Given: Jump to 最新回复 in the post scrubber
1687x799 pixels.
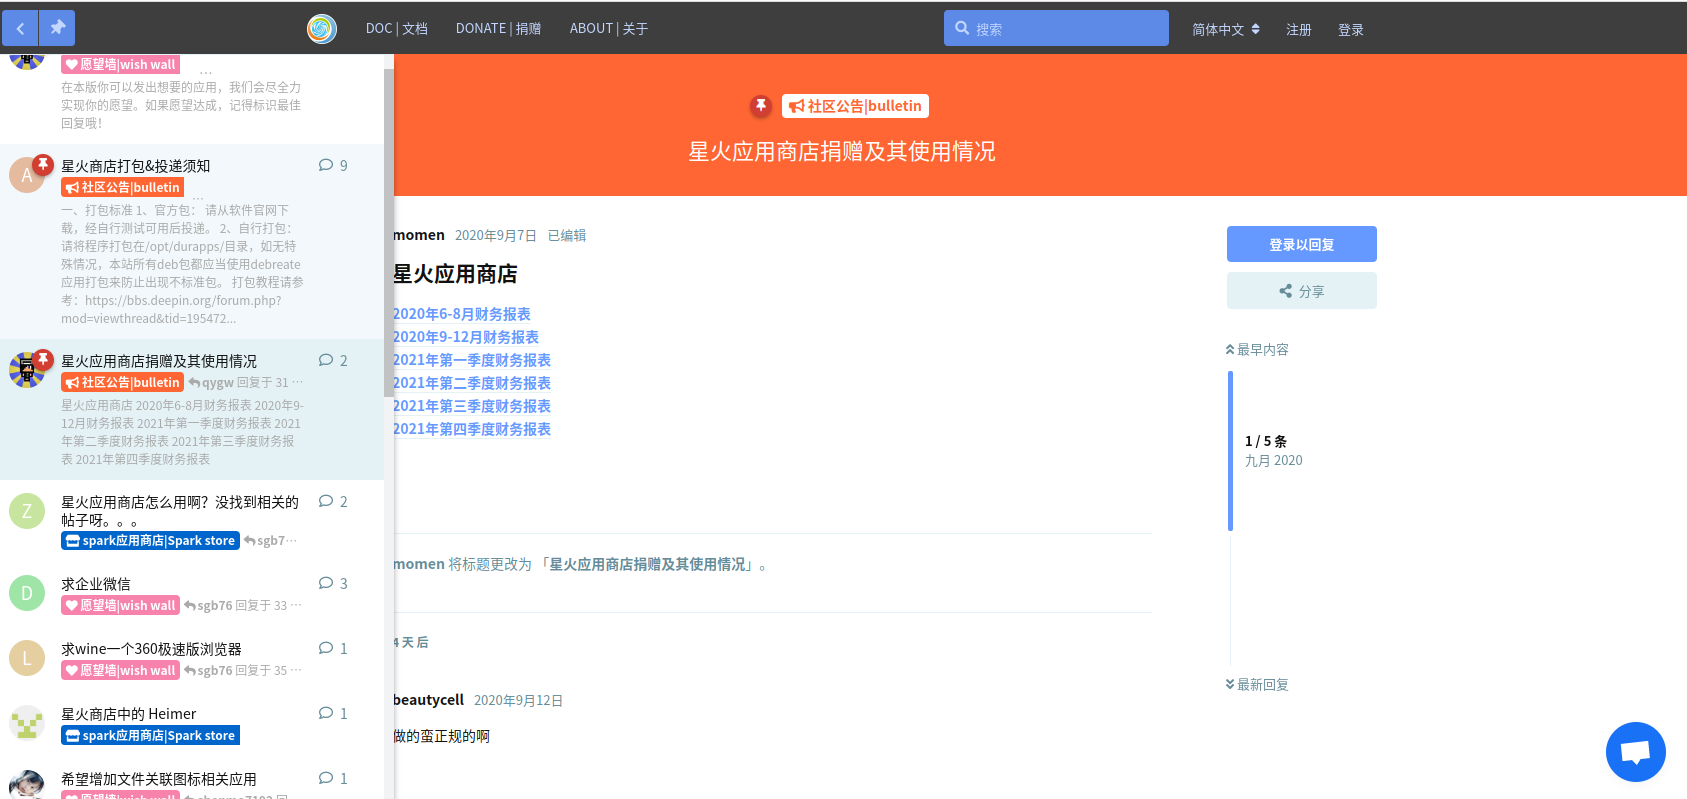Looking at the screenshot, I should [1257, 685].
